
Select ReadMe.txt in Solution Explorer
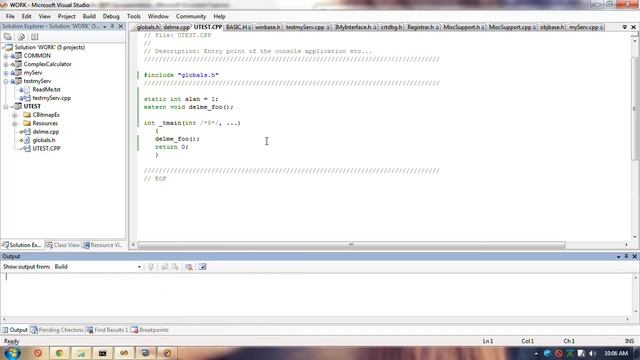46,89
